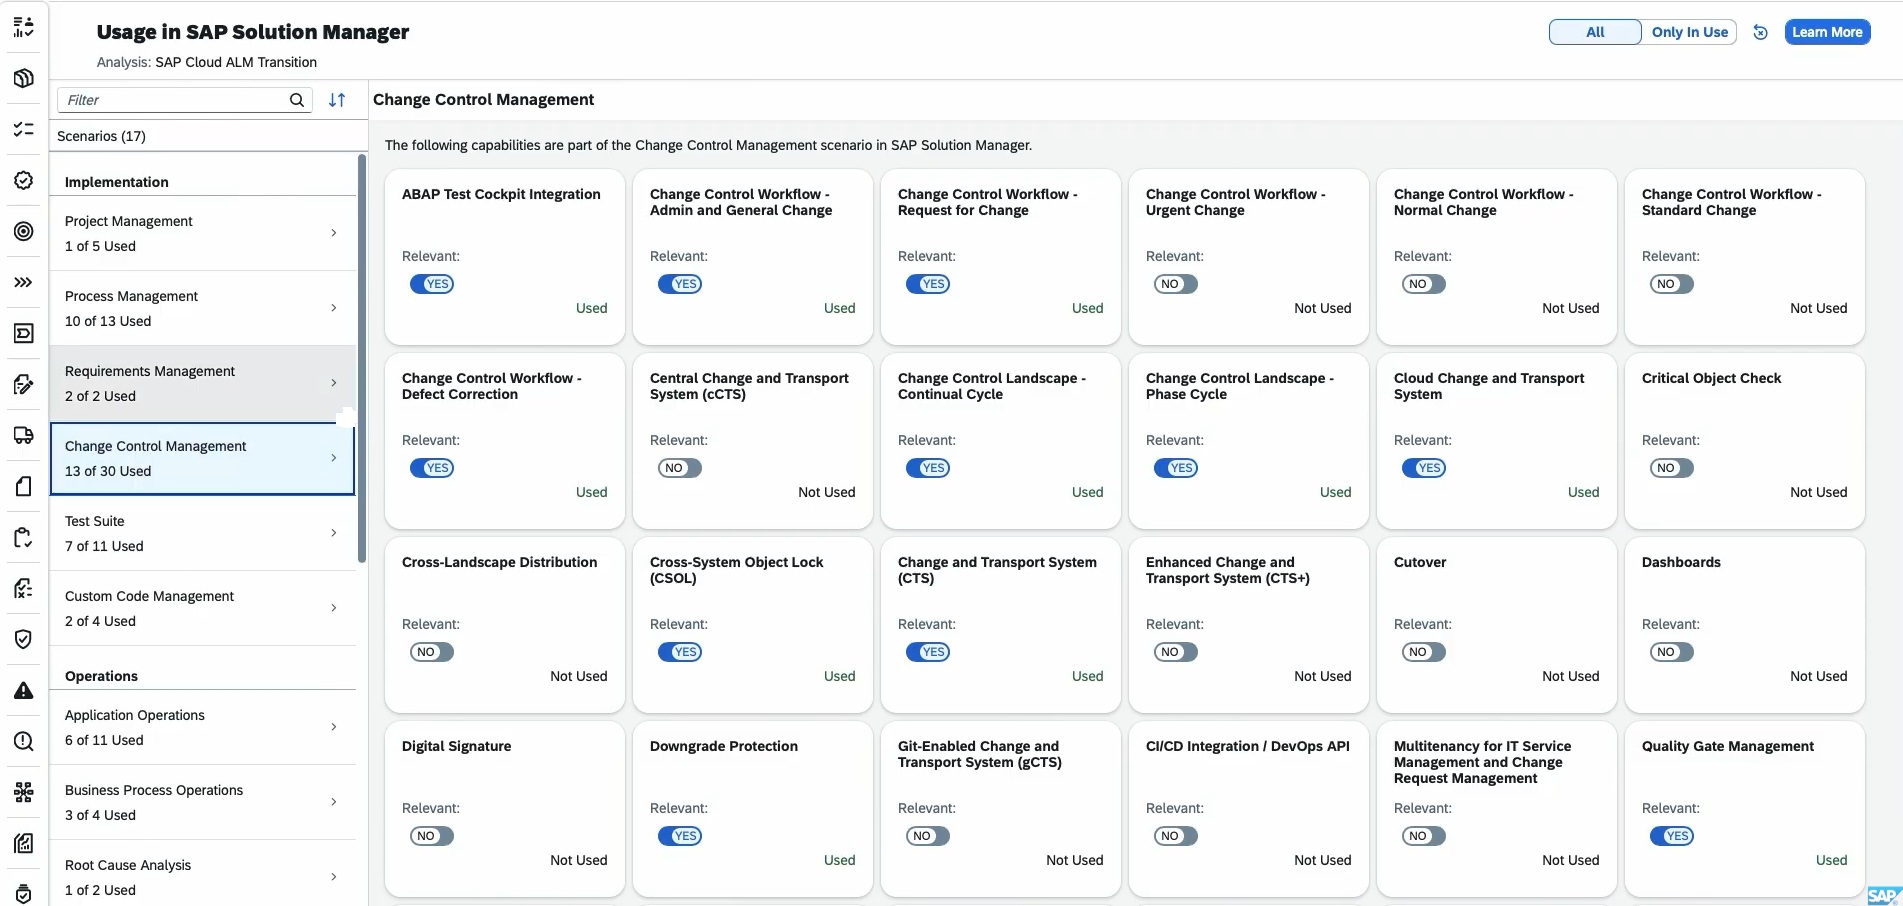Click the target bullseye sidebar icon
Image resolution: width=1903 pixels, height=906 pixels.
[x=24, y=232]
